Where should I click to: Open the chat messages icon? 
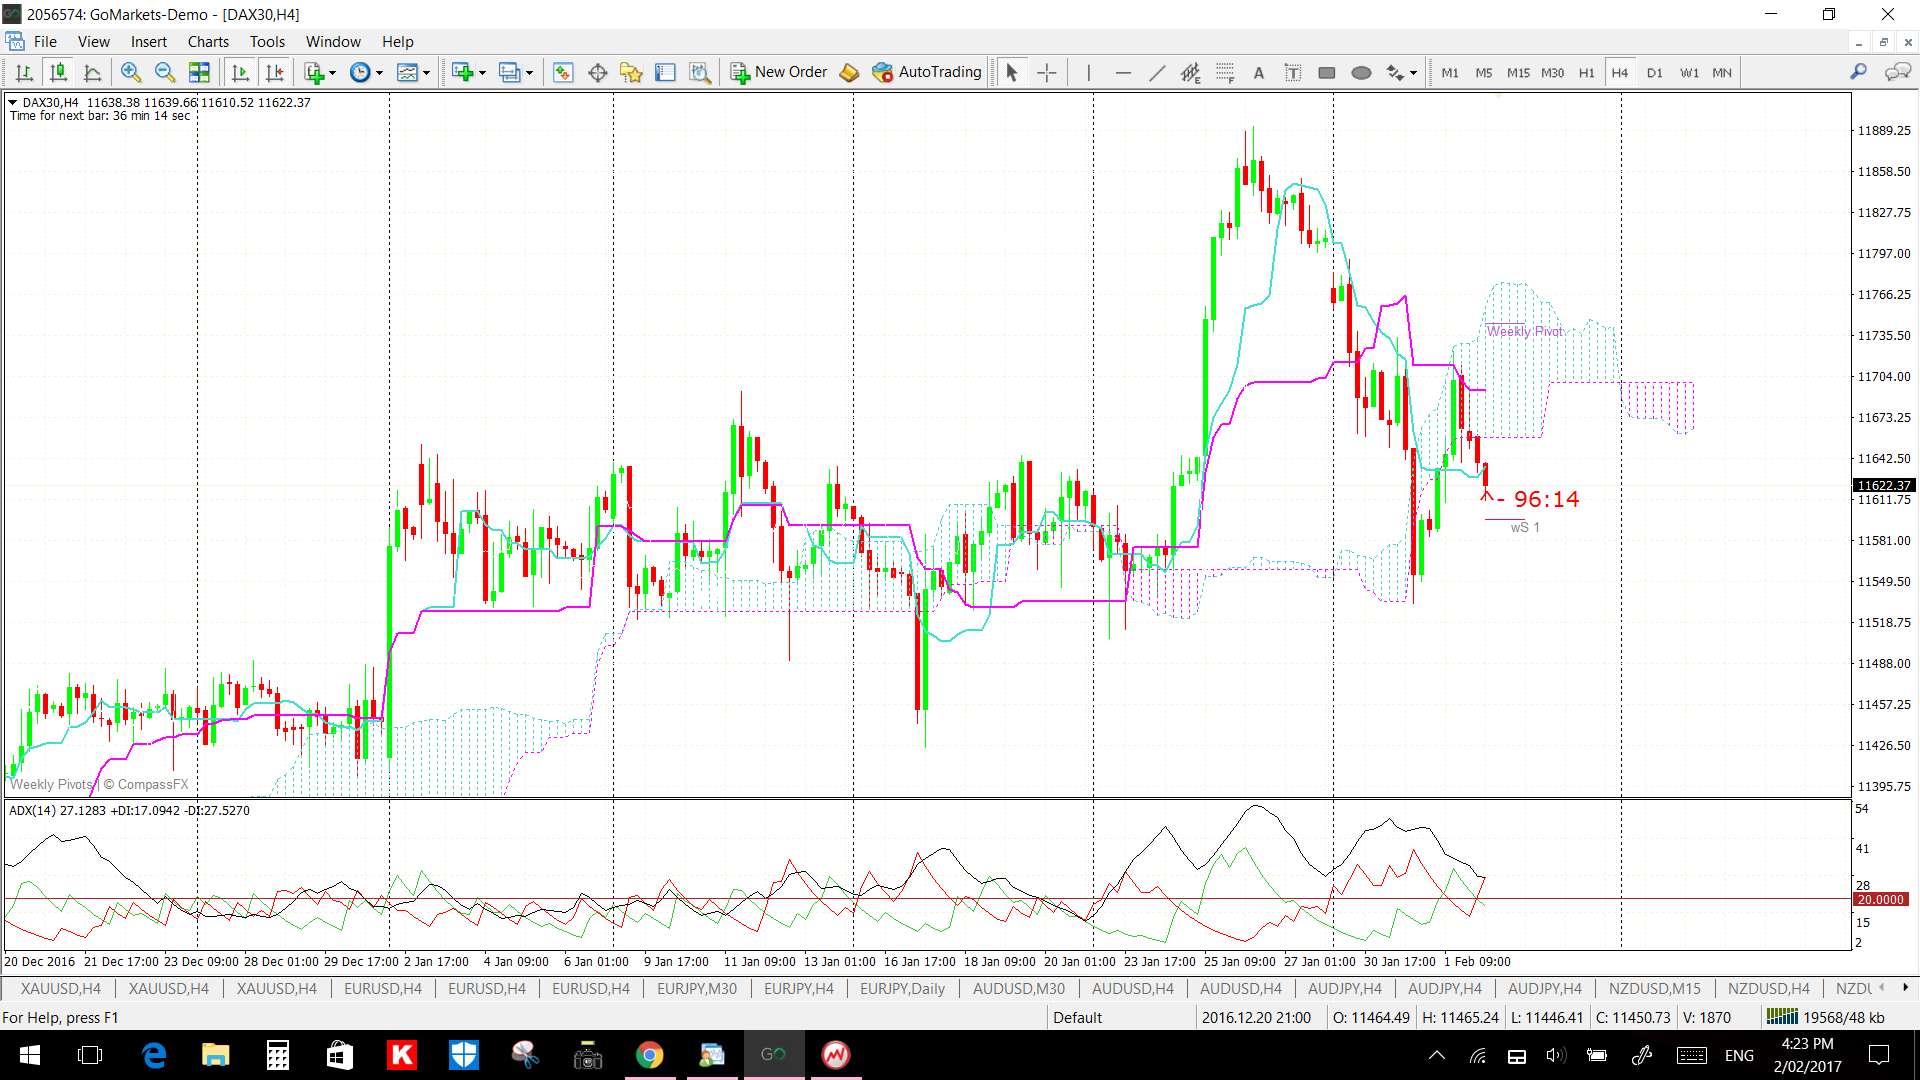tap(1897, 72)
